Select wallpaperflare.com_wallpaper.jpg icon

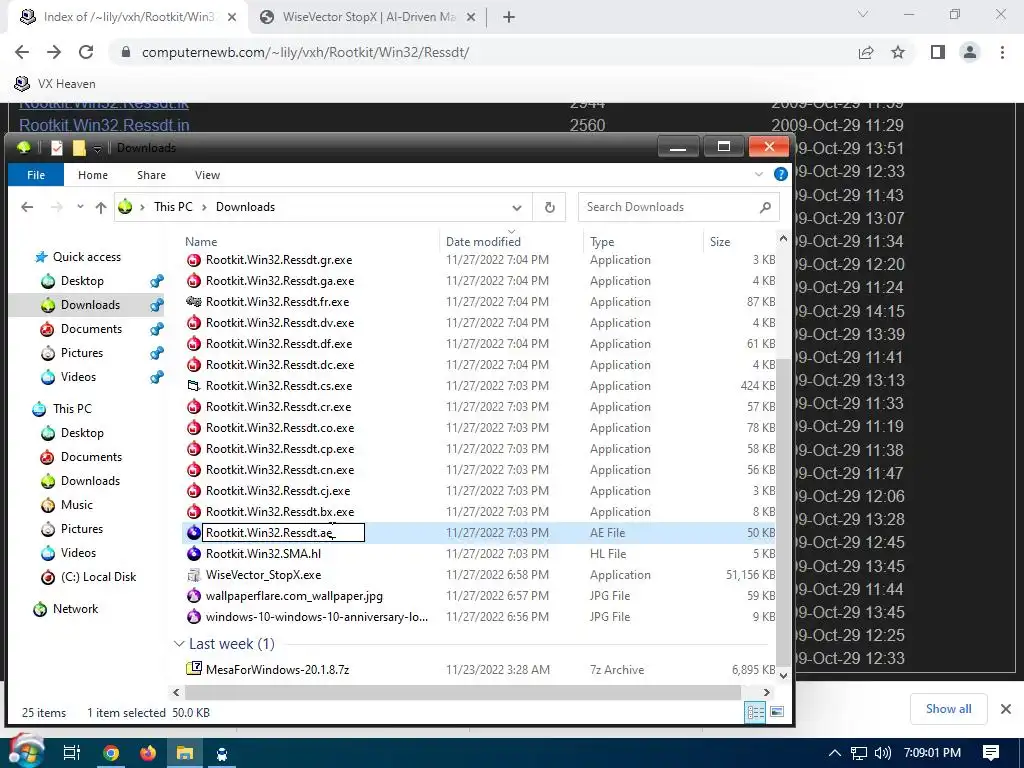point(194,596)
